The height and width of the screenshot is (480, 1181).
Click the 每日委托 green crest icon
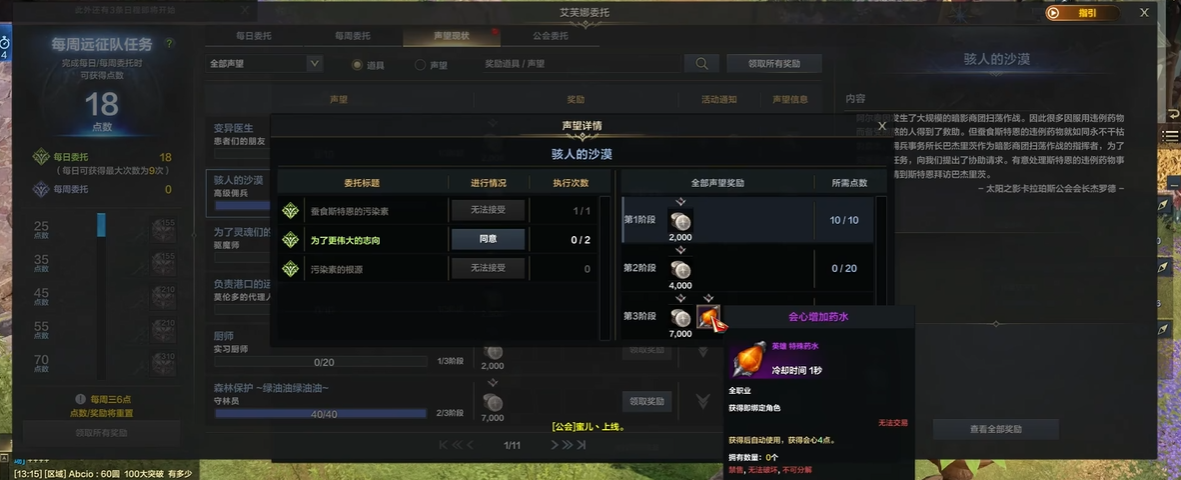pyautogui.click(x=41, y=157)
